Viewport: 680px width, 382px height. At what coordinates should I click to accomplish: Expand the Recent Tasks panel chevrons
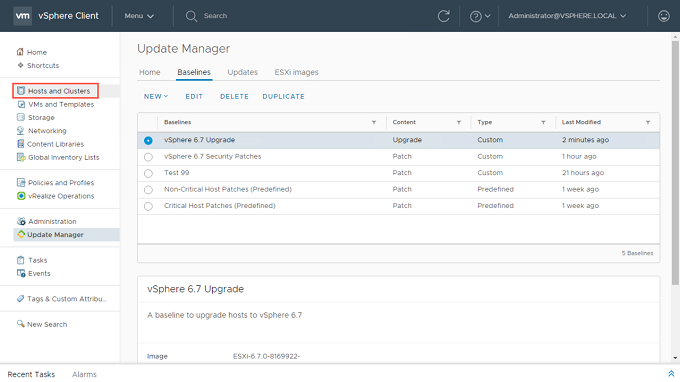671,374
